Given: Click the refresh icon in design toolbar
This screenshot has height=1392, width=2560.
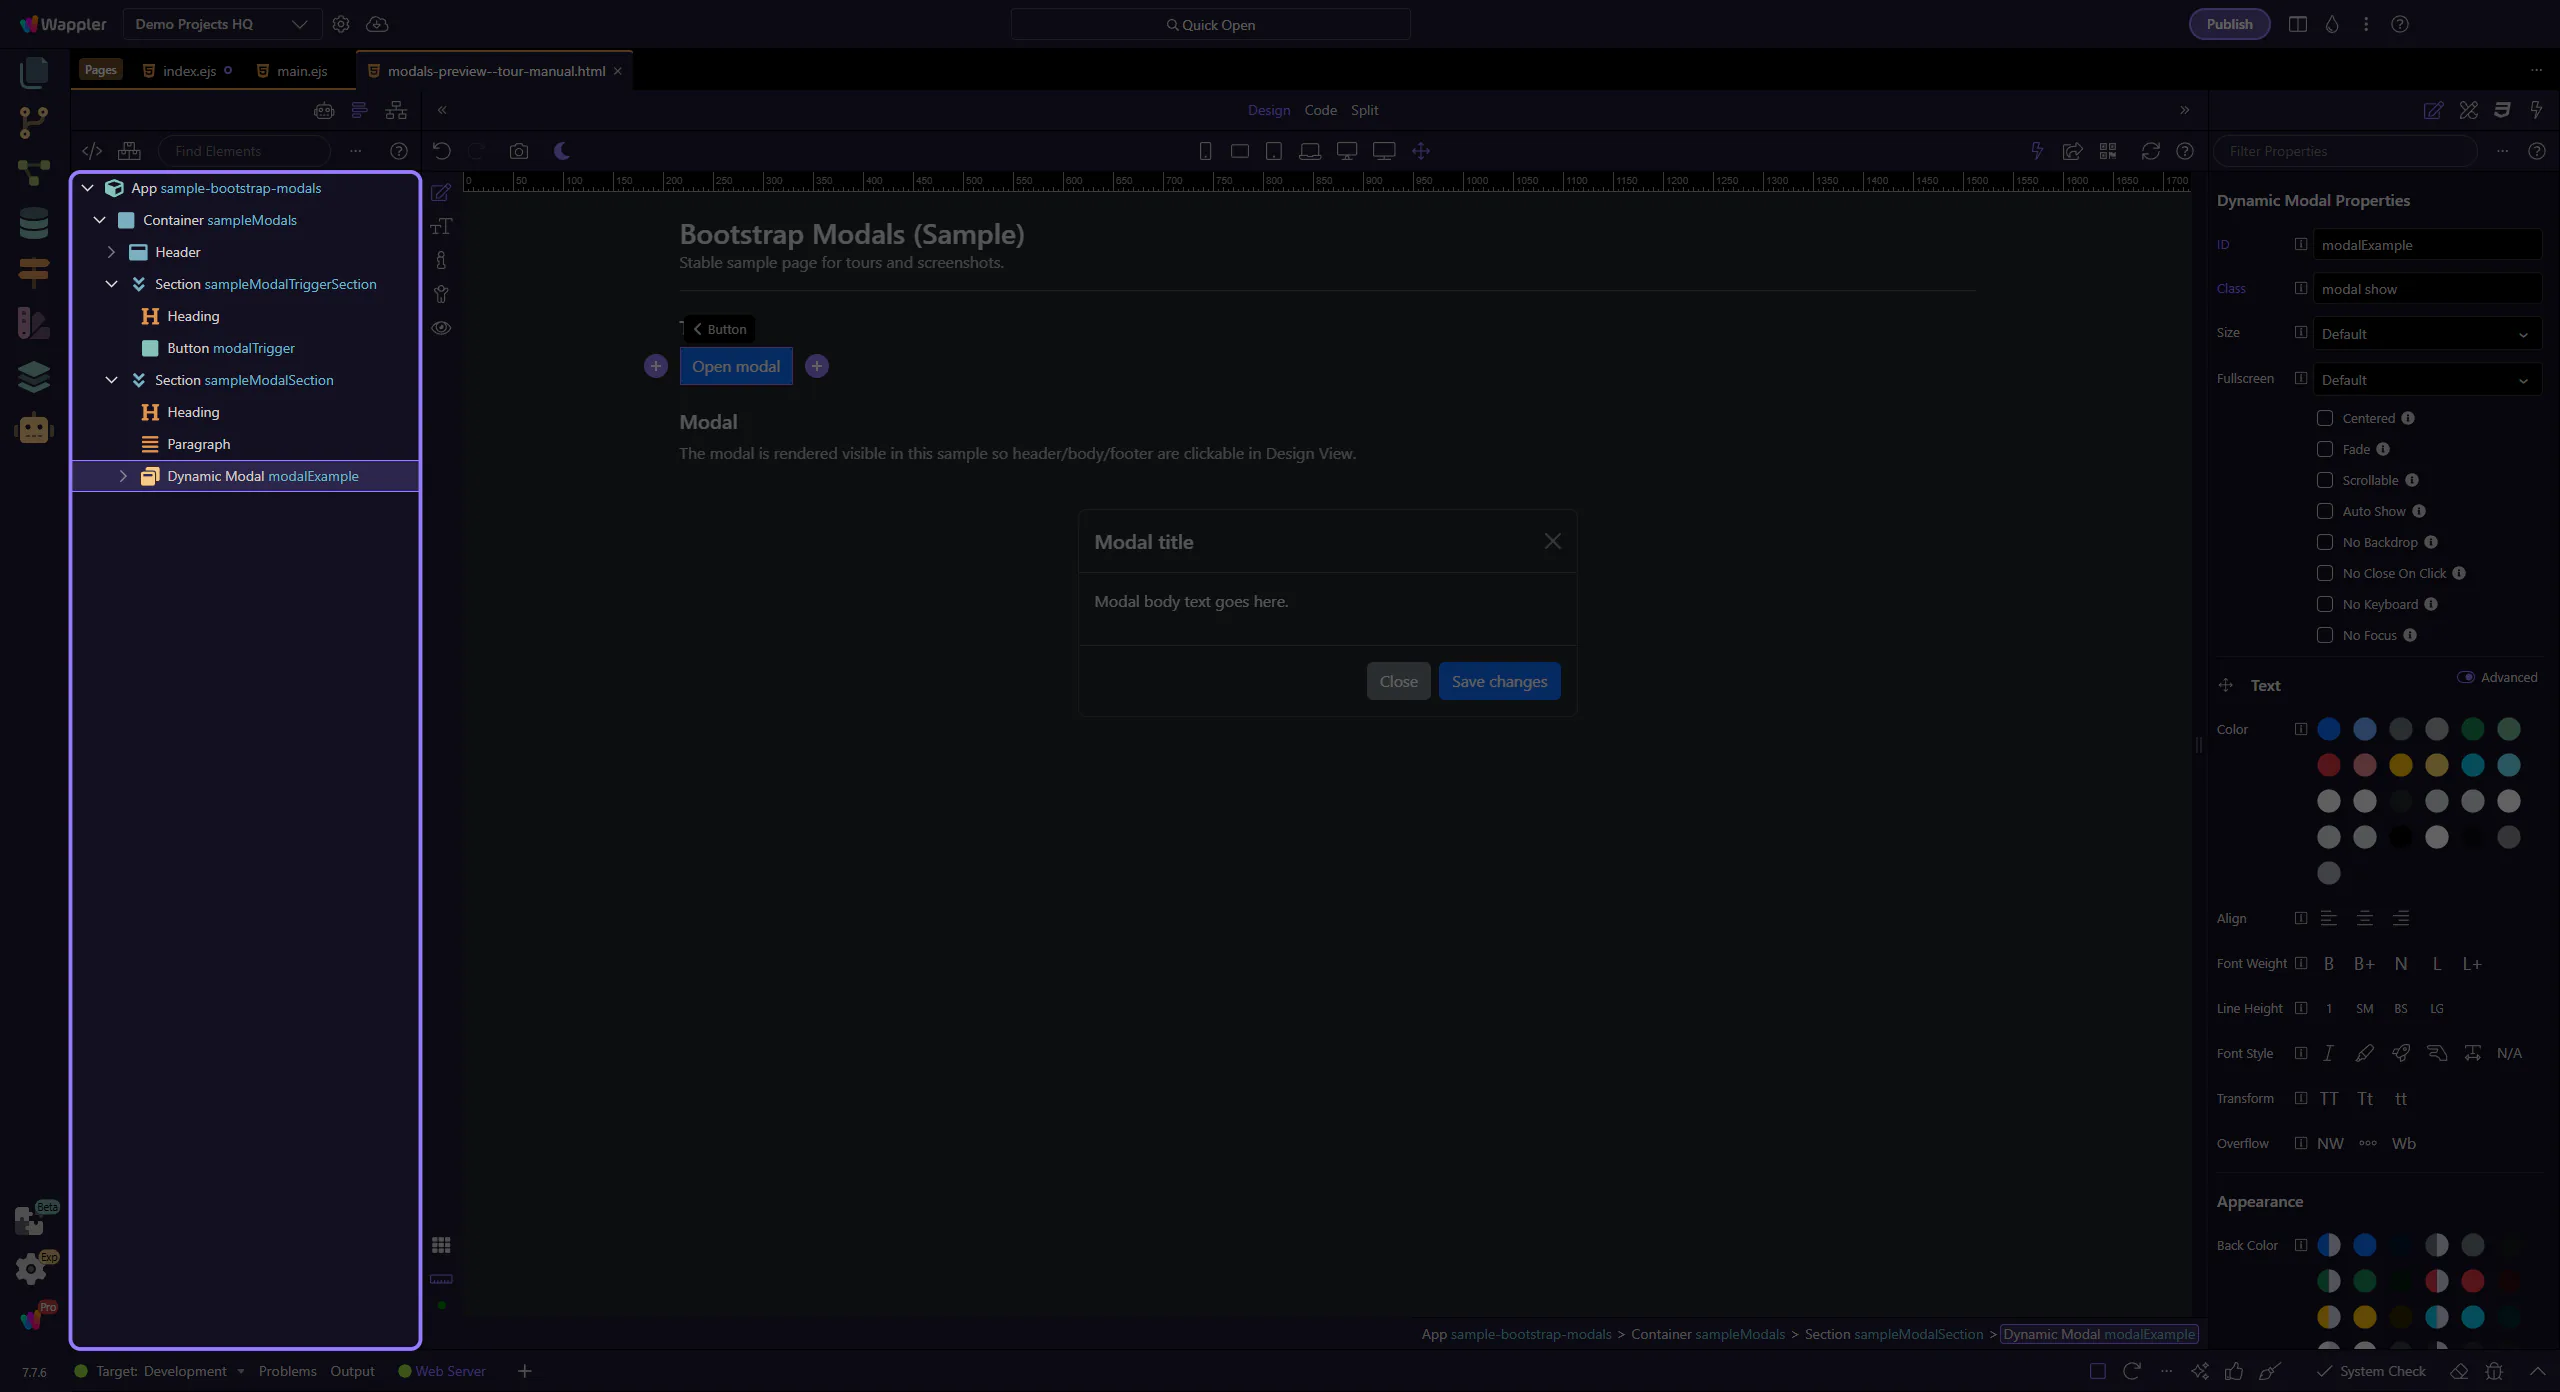Looking at the screenshot, I should [x=2150, y=151].
